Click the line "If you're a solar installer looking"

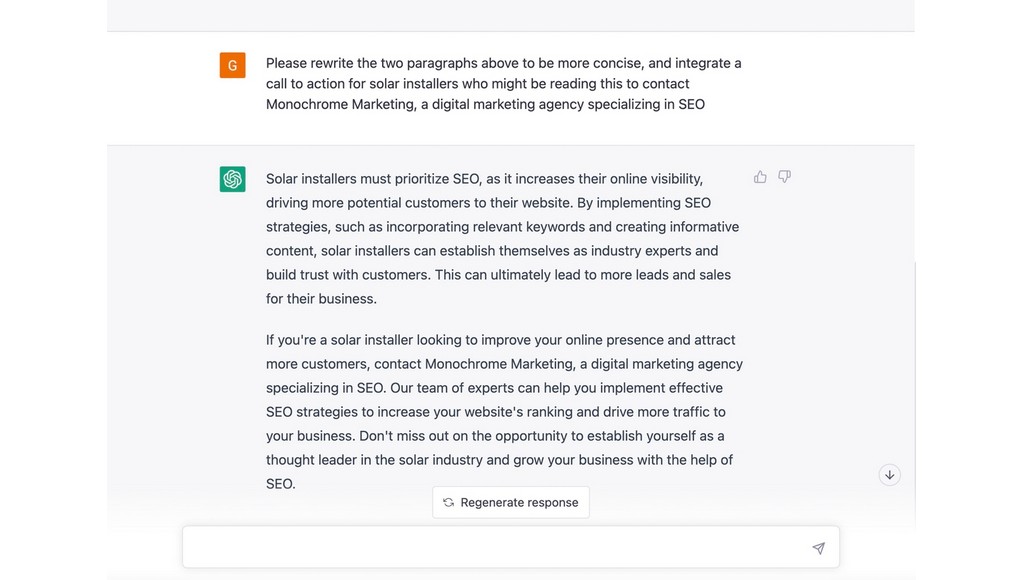click(500, 340)
